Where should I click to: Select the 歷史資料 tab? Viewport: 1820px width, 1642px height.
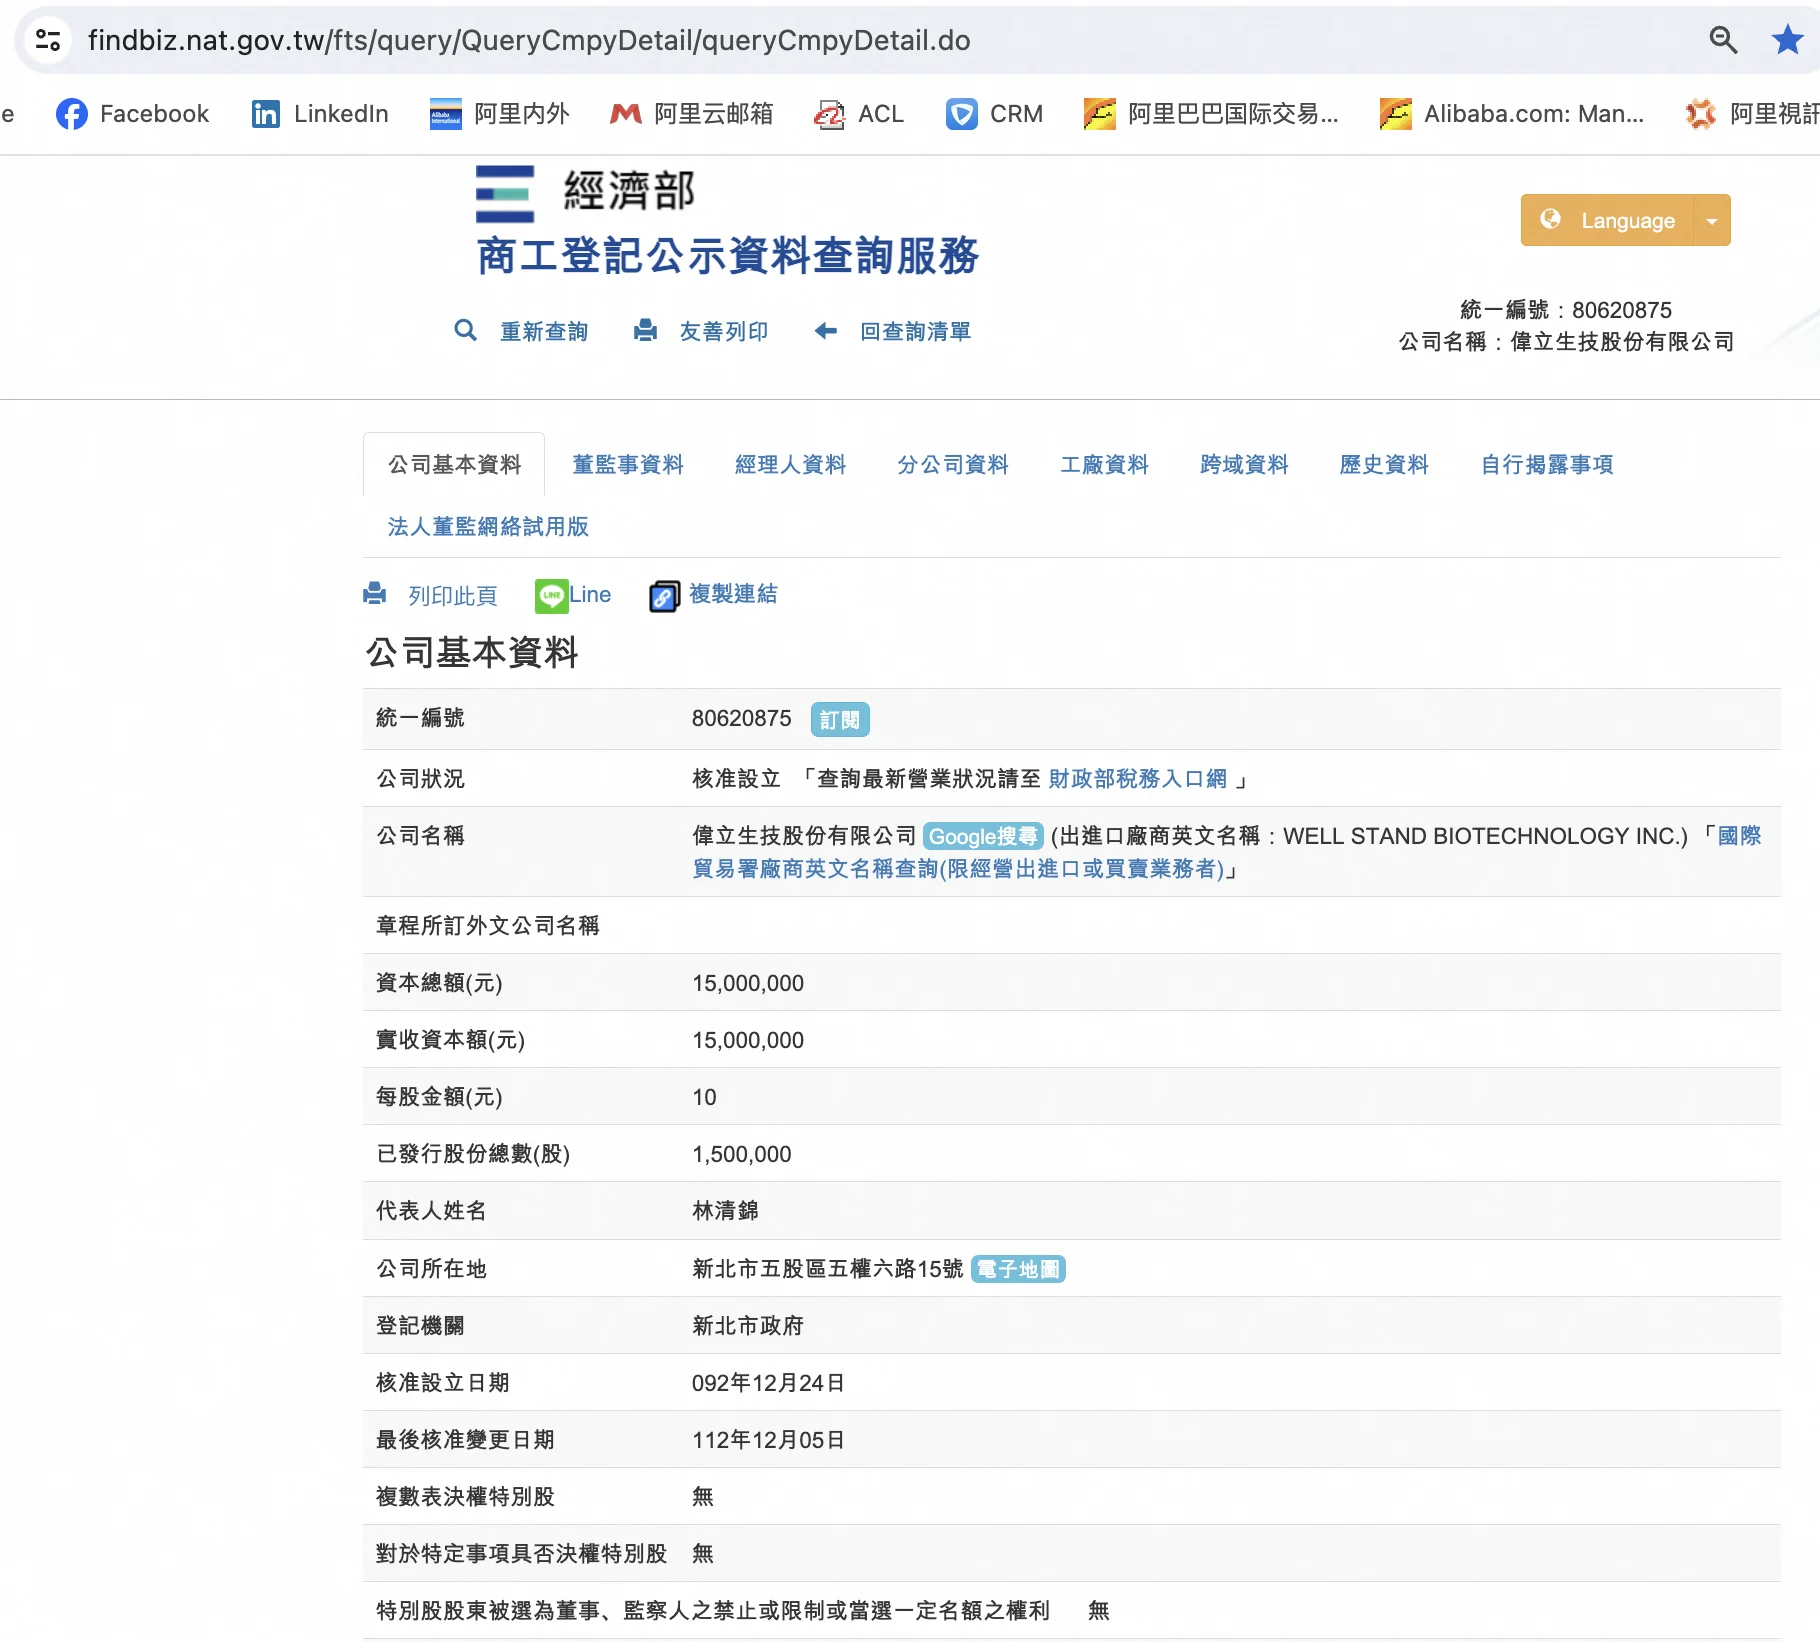coord(1383,465)
